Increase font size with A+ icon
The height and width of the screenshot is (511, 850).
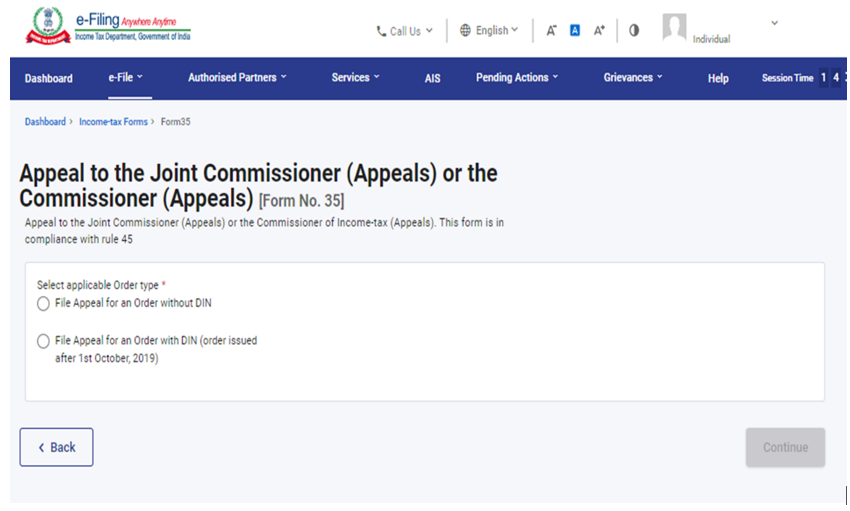tap(599, 30)
